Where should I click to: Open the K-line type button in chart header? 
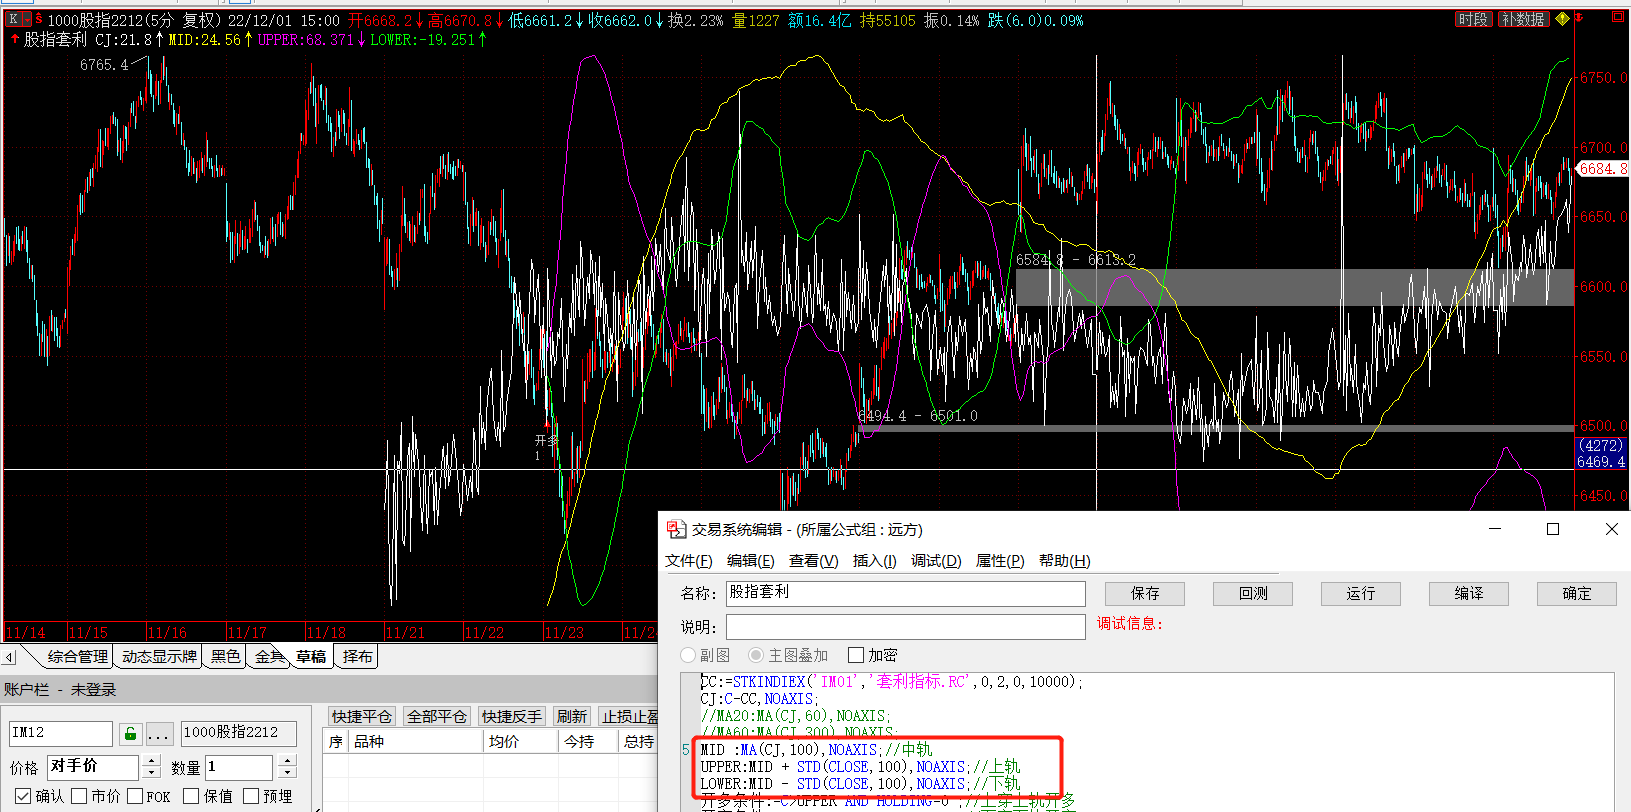tap(13, 20)
